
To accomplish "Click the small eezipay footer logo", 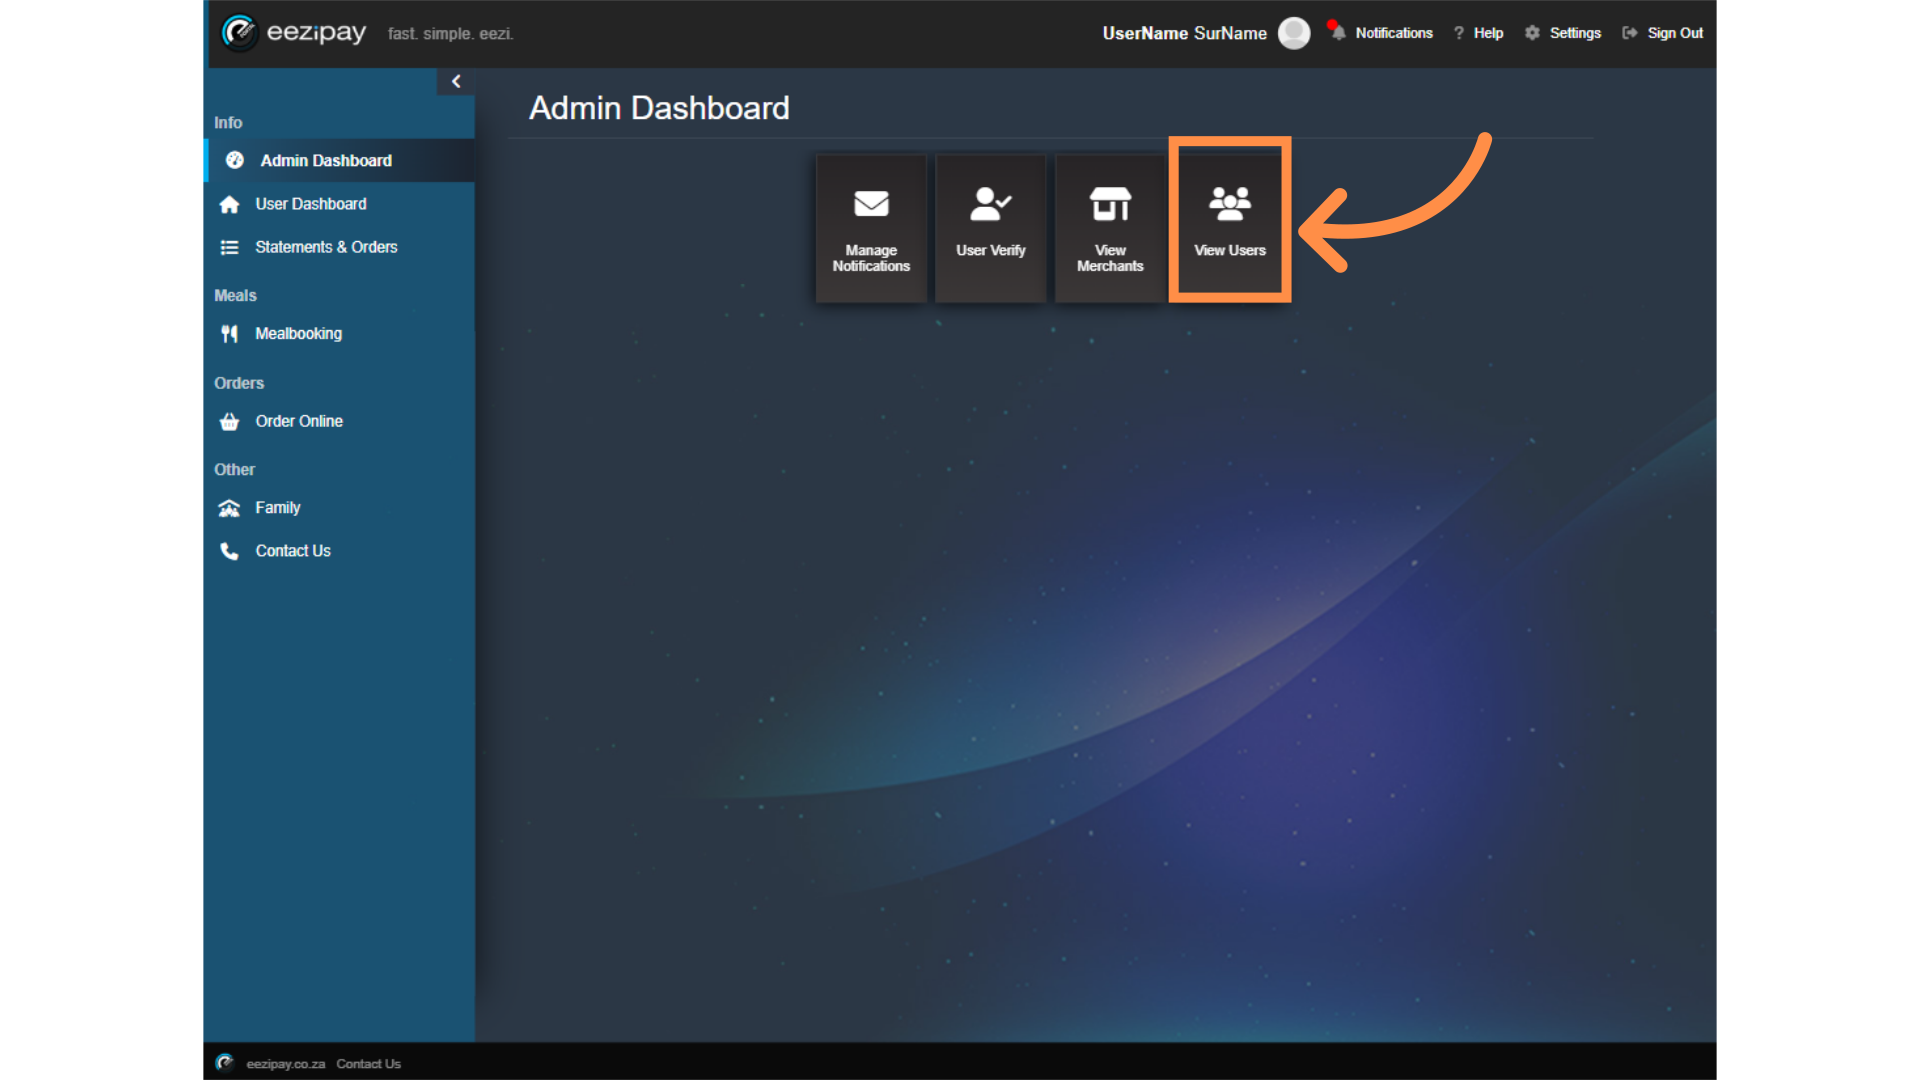I will click(x=225, y=1062).
